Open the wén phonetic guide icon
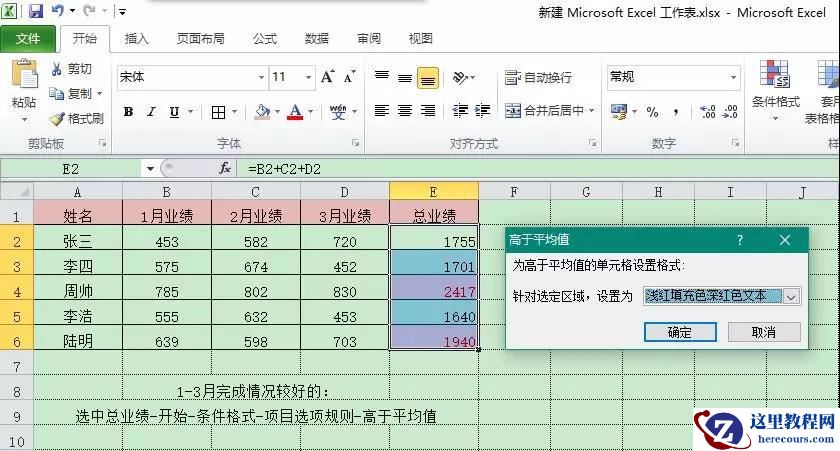The image size is (840, 451). pyautogui.click(x=338, y=112)
